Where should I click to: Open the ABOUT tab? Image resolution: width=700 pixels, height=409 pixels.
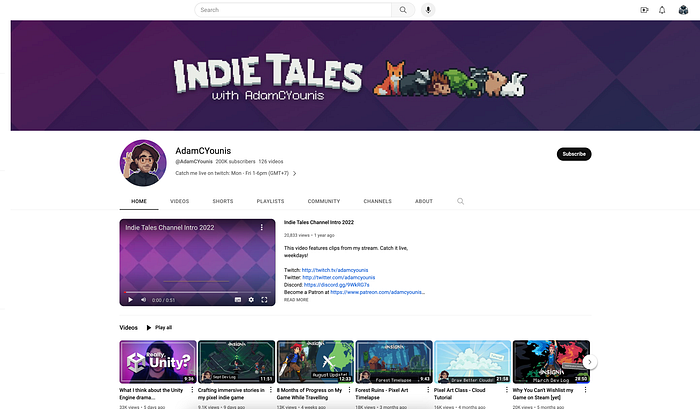424,201
